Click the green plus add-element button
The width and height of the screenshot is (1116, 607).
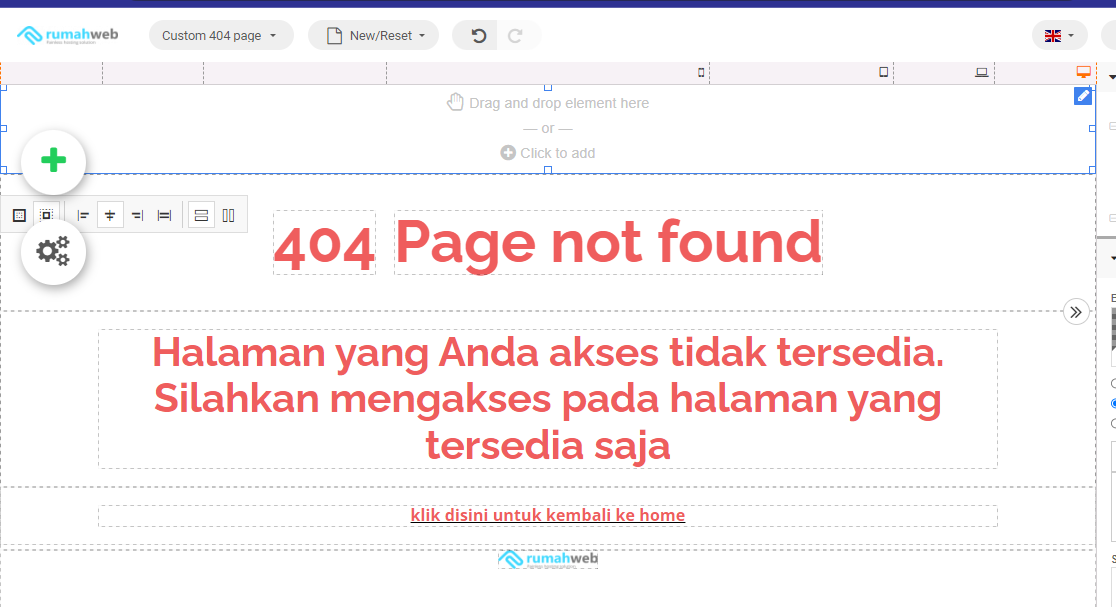[53, 162]
